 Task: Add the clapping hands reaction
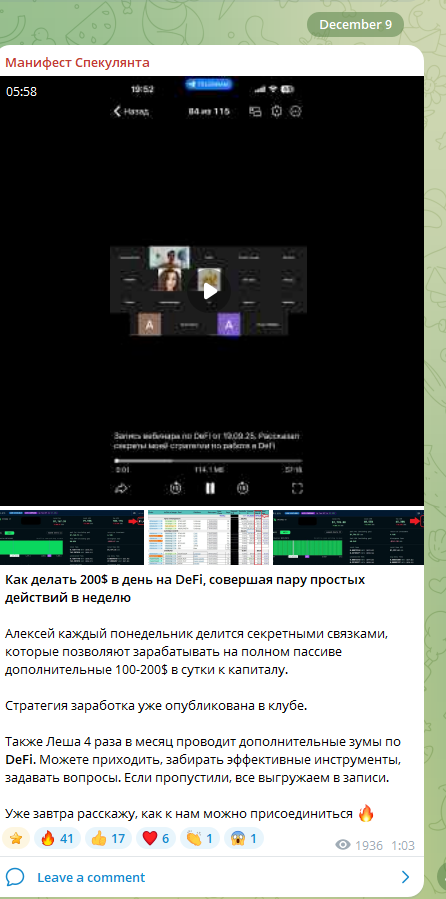[x=199, y=838]
